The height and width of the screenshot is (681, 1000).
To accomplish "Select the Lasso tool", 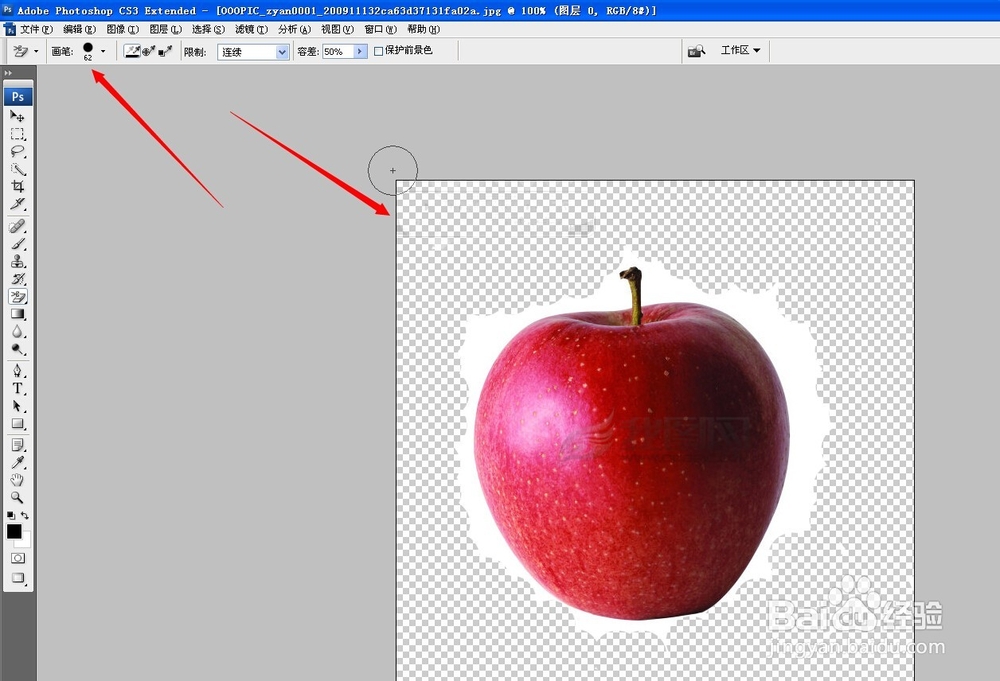I will 17,151.
